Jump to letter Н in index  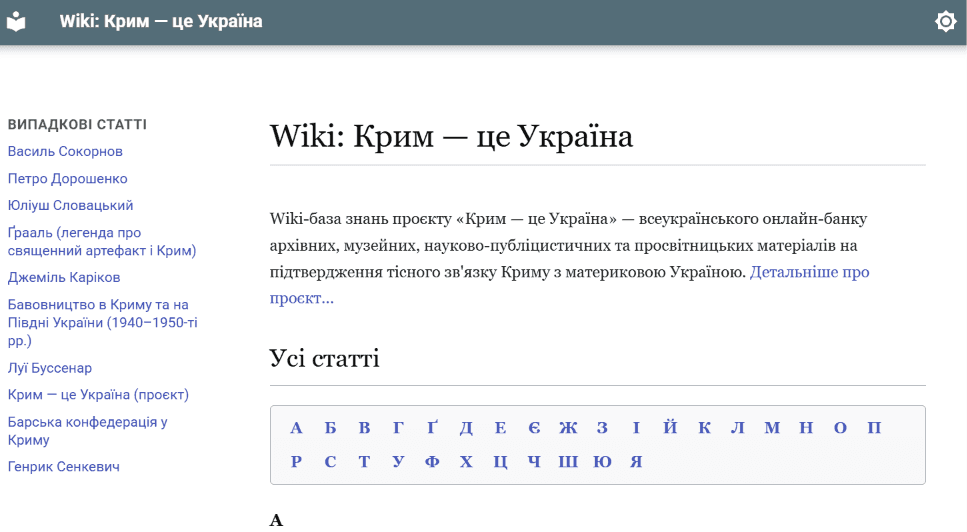(806, 427)
